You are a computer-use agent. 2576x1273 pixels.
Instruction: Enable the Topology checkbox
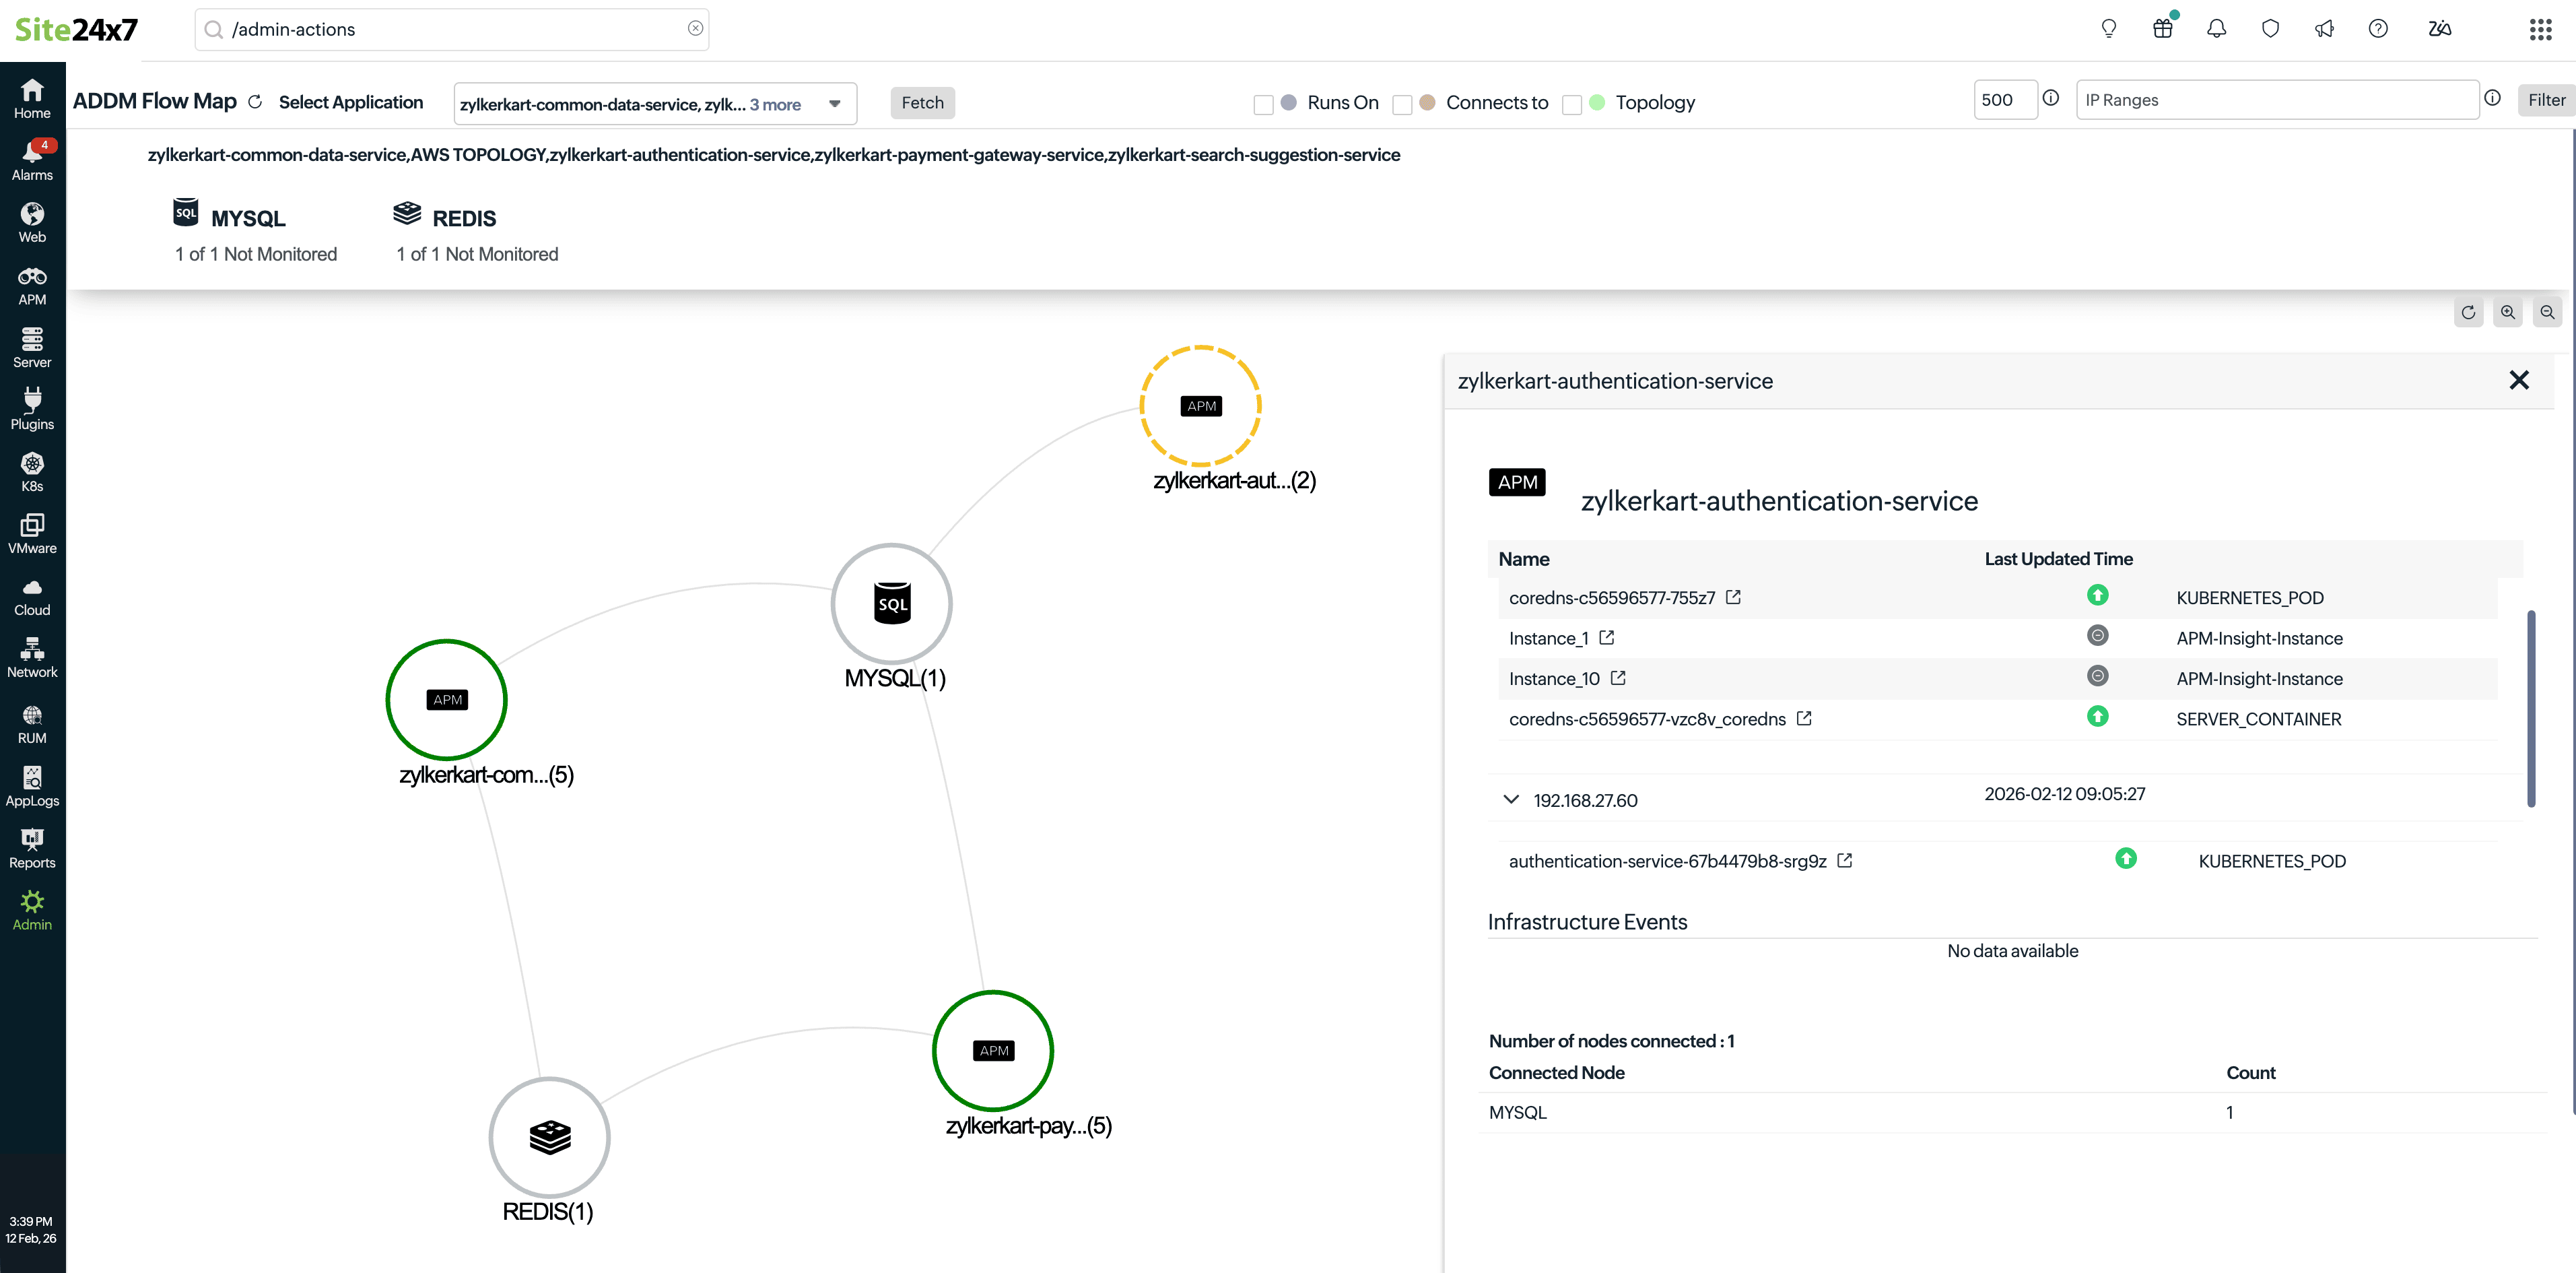[x=1571, y=103]
